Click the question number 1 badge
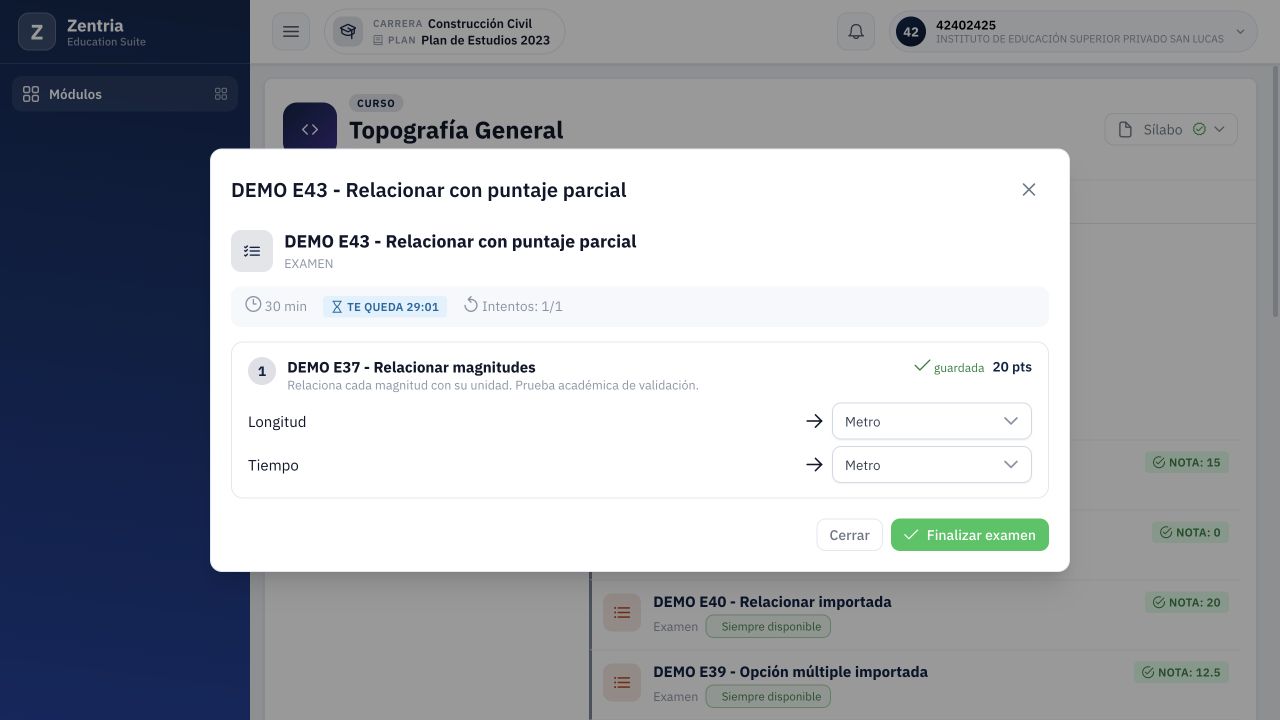Viewport: 1280px width, 720px height. 262,372
